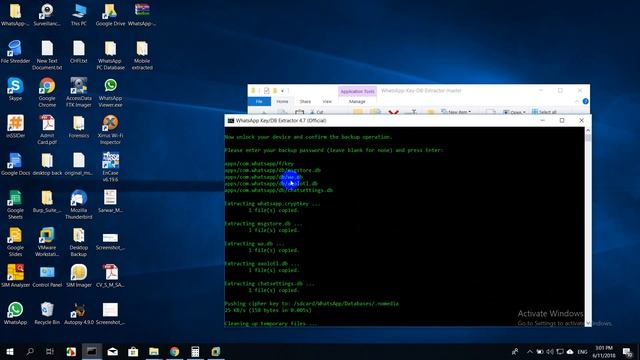This screenshot has width=640, height=360.
Task: Open the WhatsApp- WinRAR archive icon
Action: 142,14
